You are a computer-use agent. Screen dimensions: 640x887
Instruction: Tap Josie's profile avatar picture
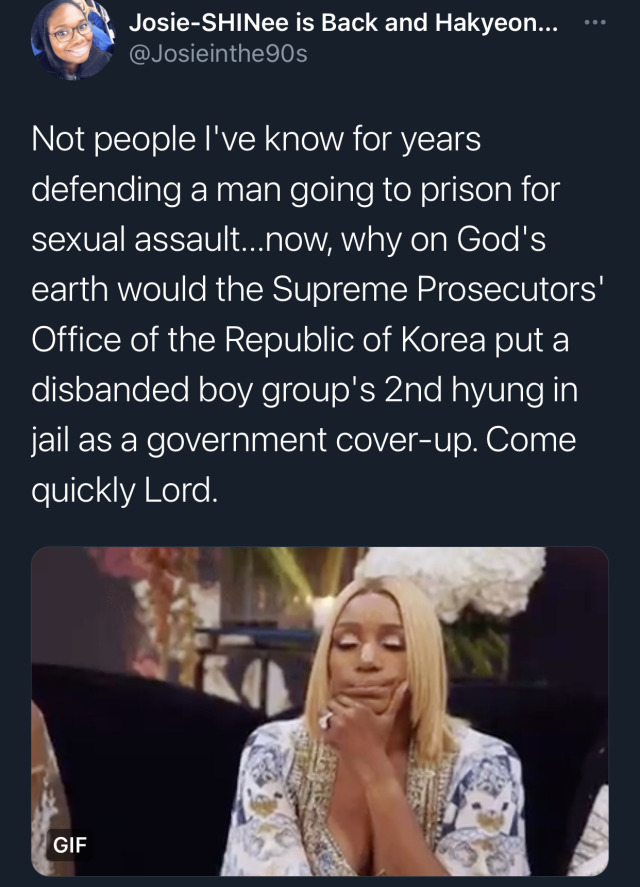(72, 38)
